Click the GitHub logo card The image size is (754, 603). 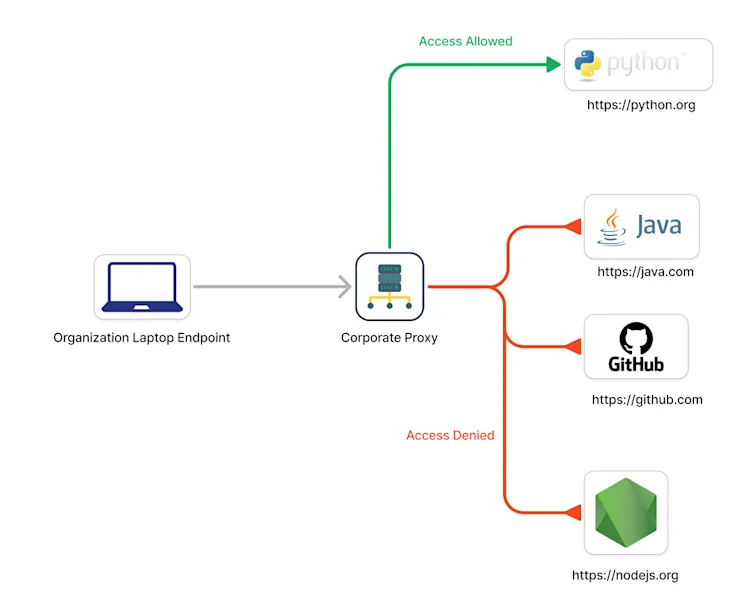click(x=636, y=347)
